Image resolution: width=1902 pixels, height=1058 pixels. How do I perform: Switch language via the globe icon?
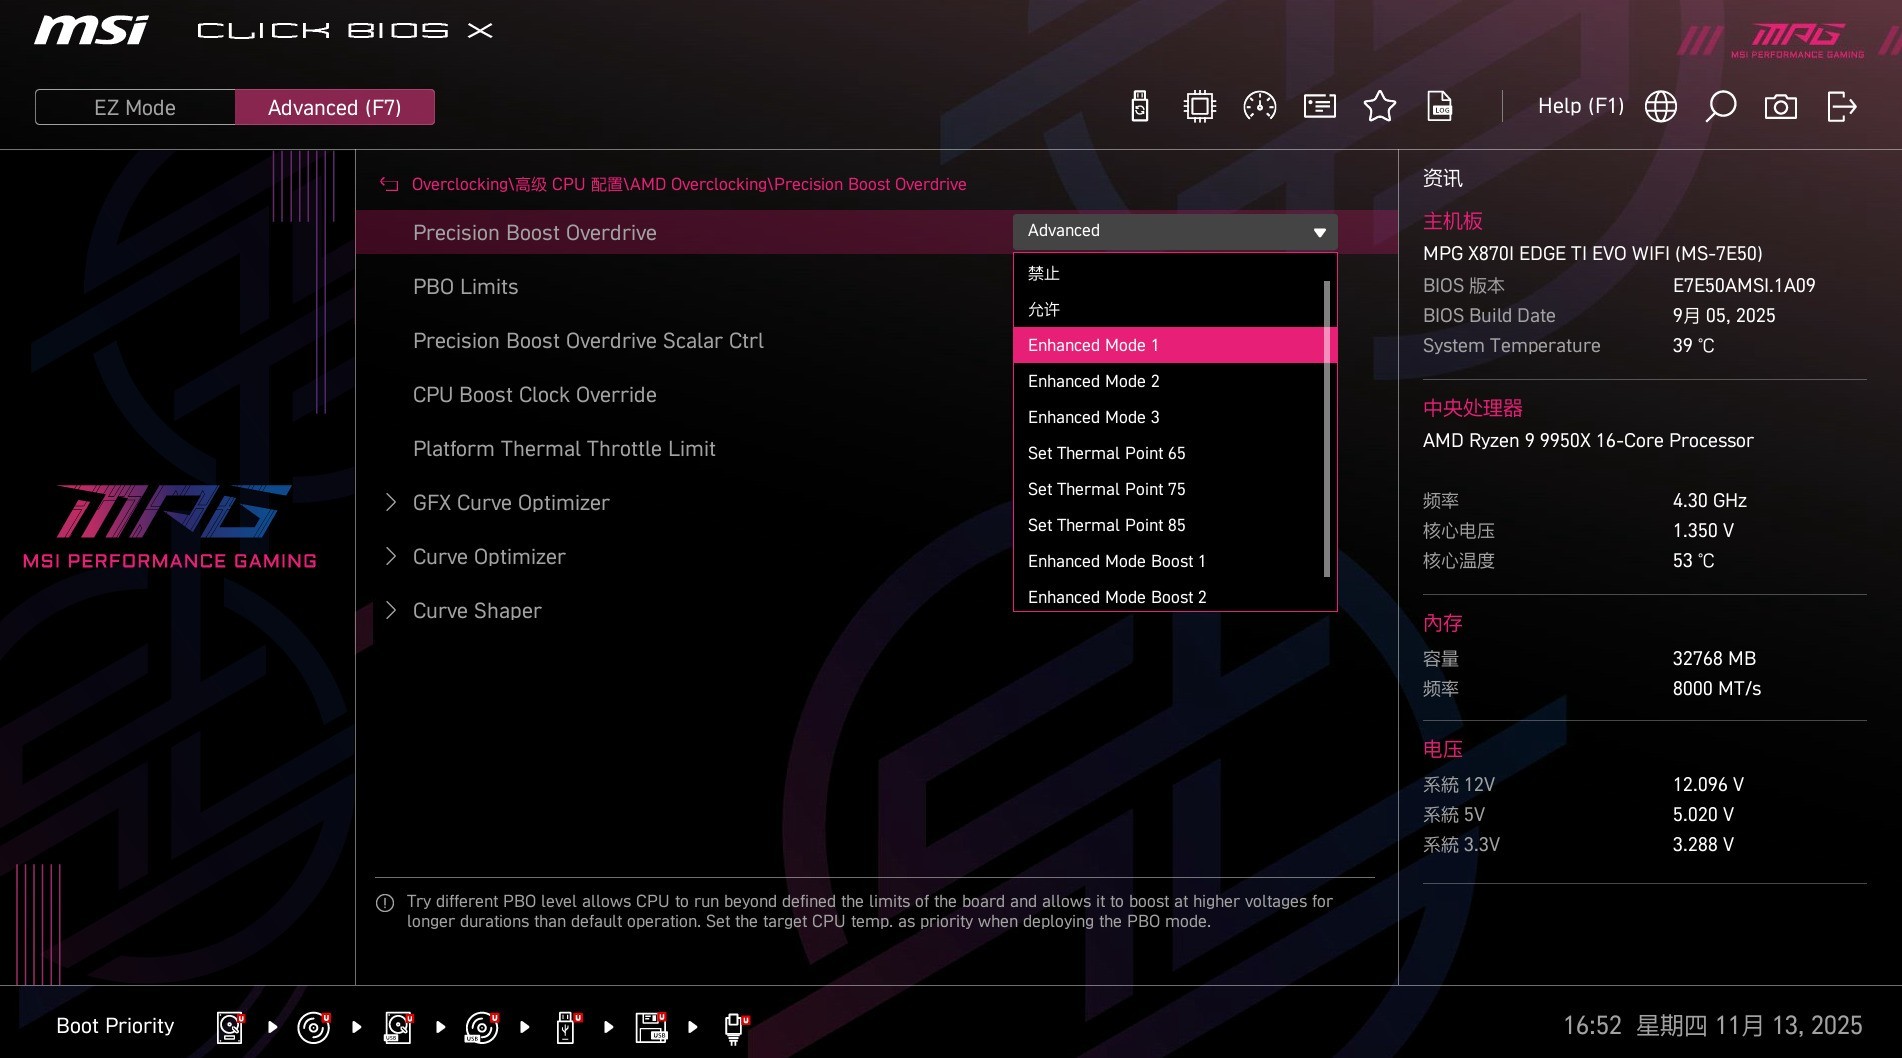click(x=1661, y=105)
